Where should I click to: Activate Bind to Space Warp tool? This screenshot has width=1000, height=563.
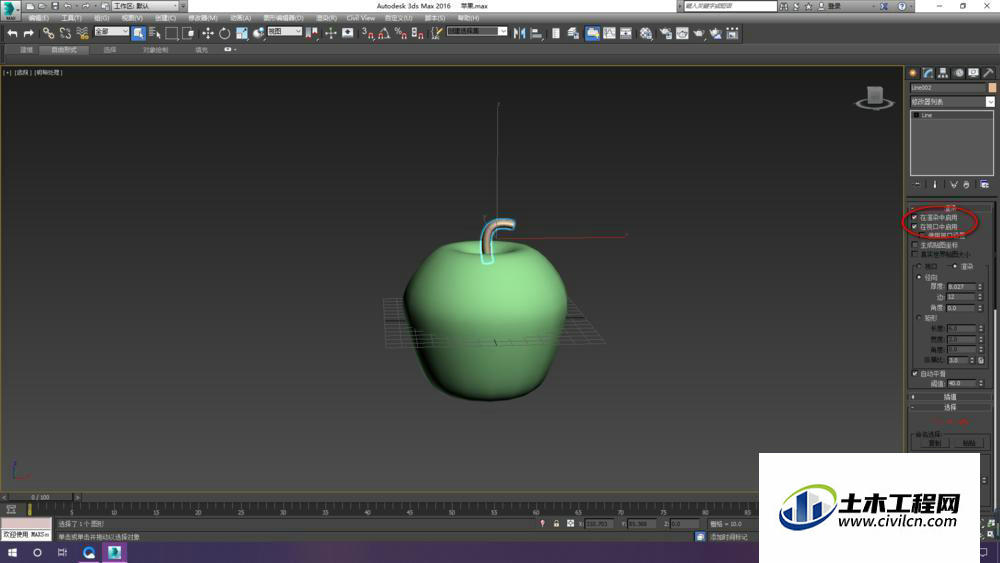pyautogui.click(x=82, y=33)
